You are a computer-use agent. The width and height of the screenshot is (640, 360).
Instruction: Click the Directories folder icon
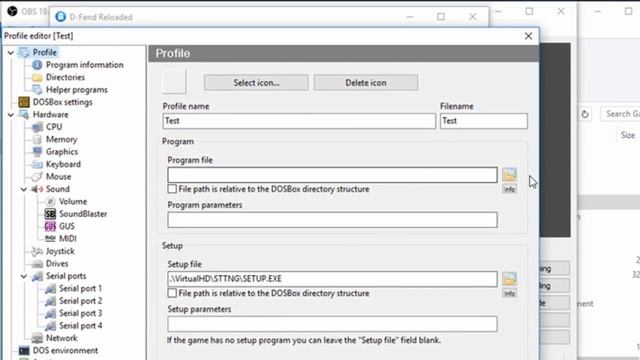(37, 77)
